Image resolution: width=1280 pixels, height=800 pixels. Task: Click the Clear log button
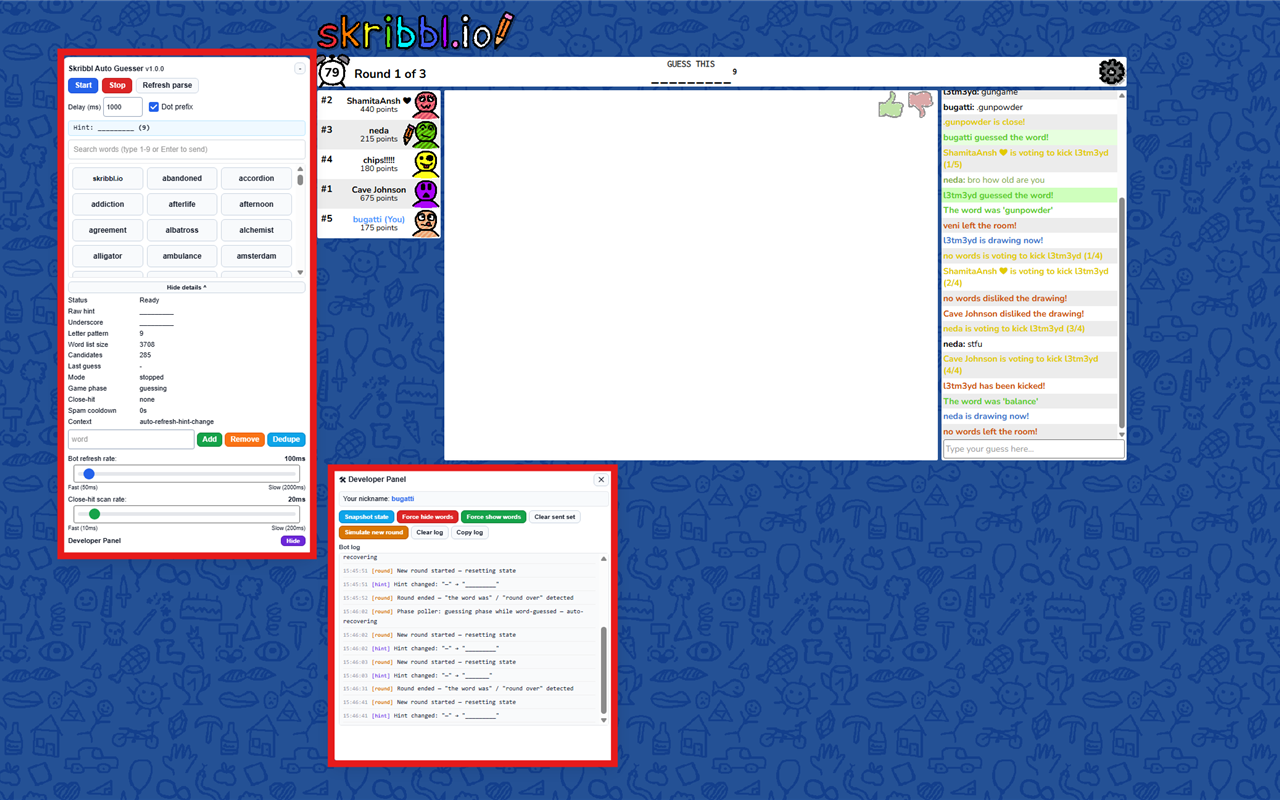click(430, 532)
